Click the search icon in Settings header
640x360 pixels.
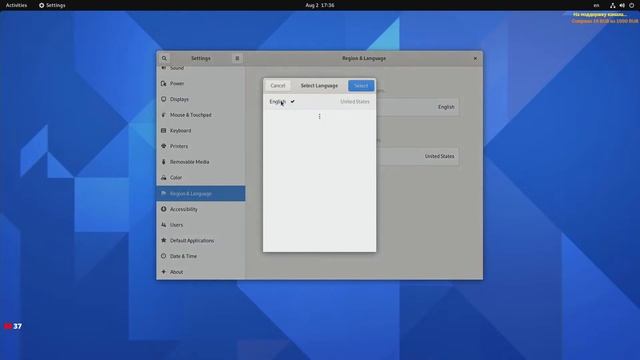(x=164, y=58)
